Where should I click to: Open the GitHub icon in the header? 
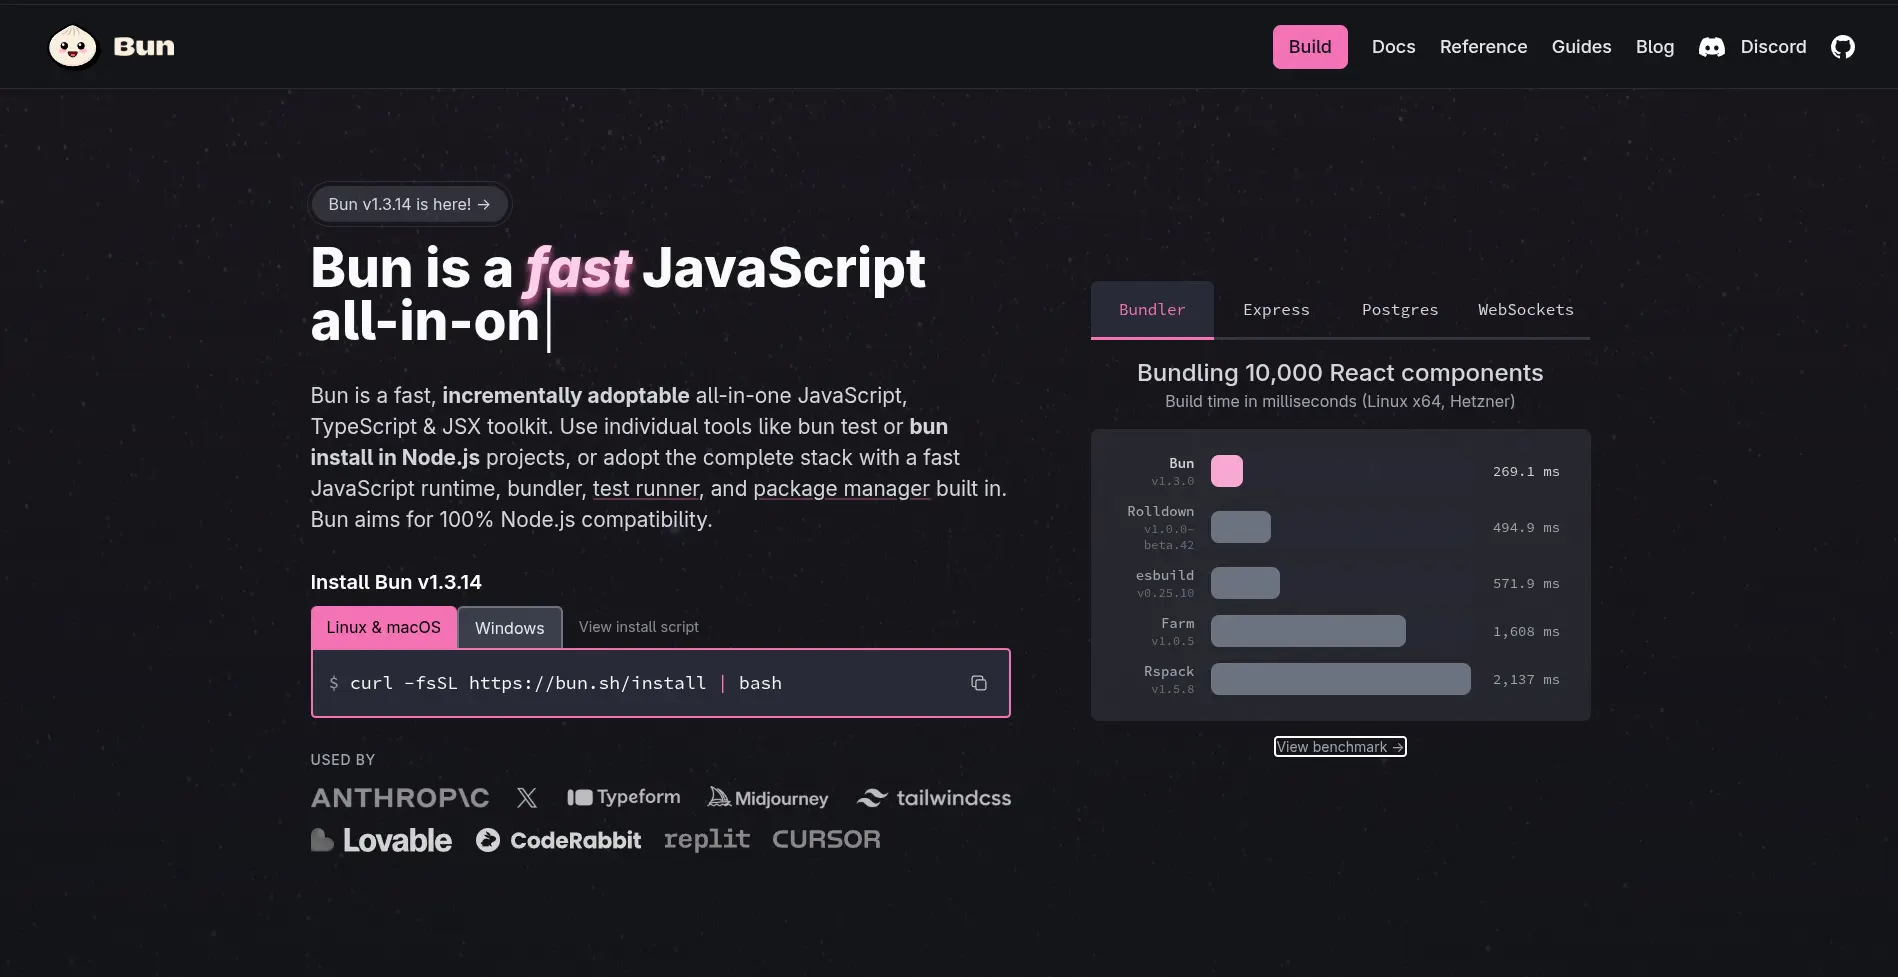(1843, 47)
